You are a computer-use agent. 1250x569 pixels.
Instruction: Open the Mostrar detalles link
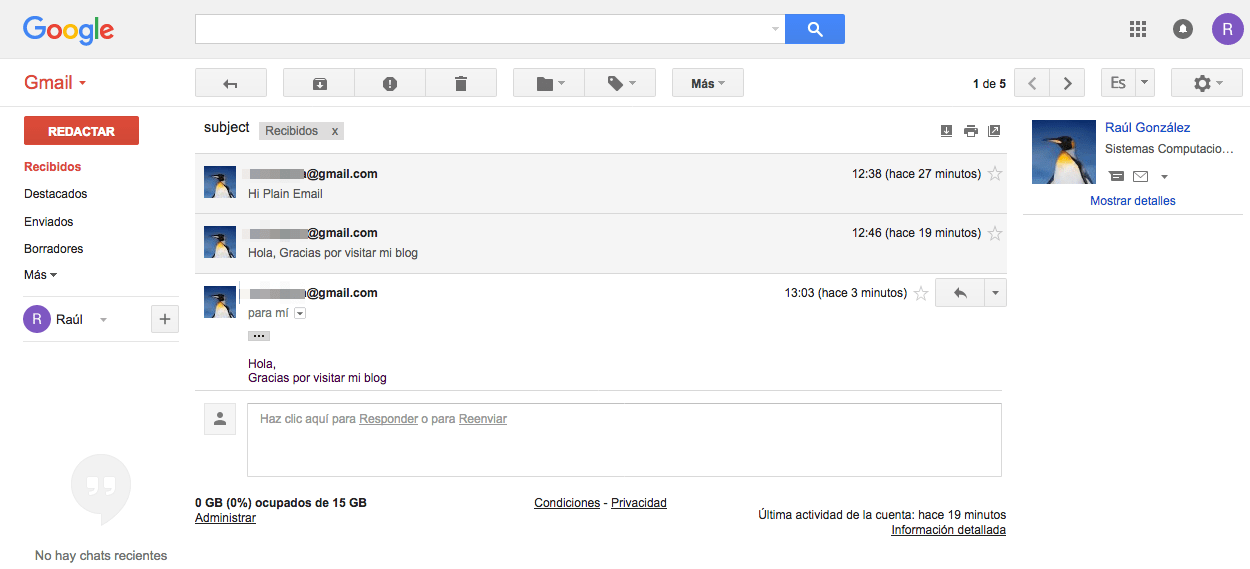(1132, 201)
